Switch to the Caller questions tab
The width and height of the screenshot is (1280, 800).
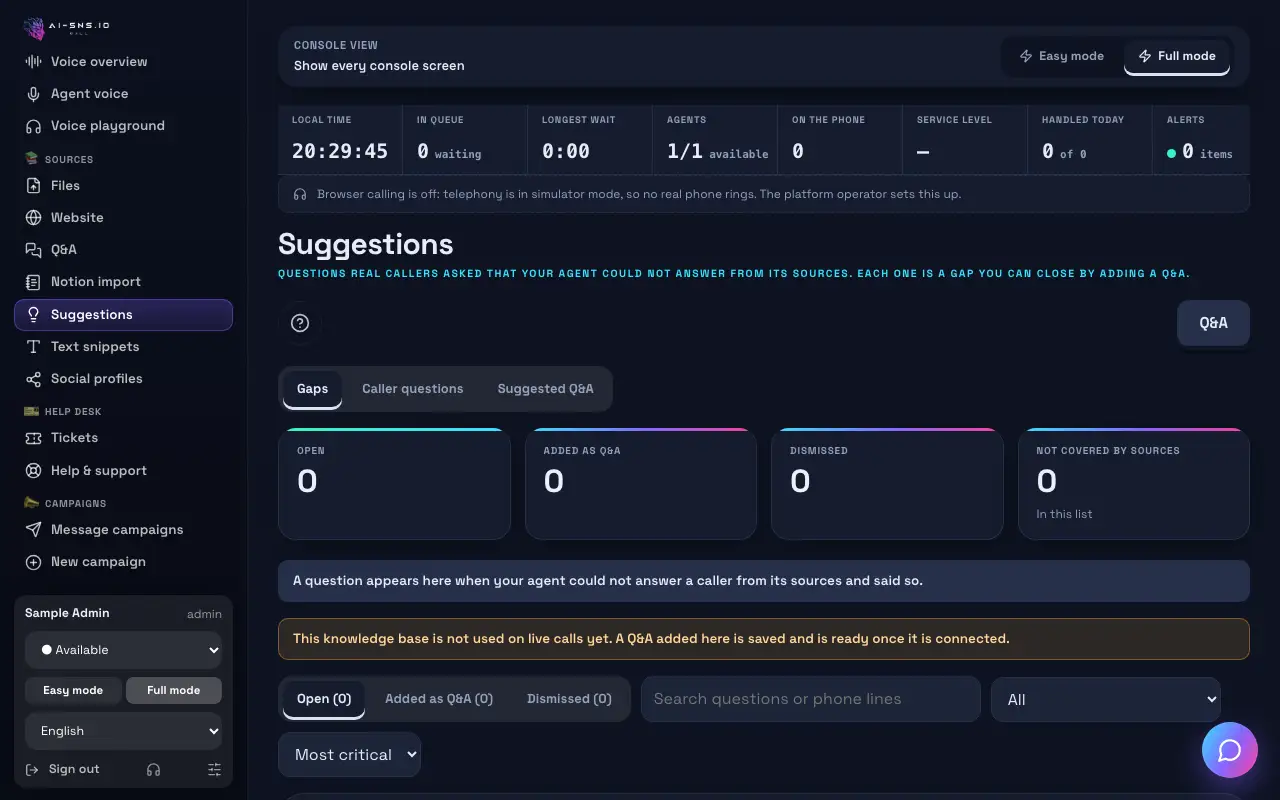click(x=413, y=389)
